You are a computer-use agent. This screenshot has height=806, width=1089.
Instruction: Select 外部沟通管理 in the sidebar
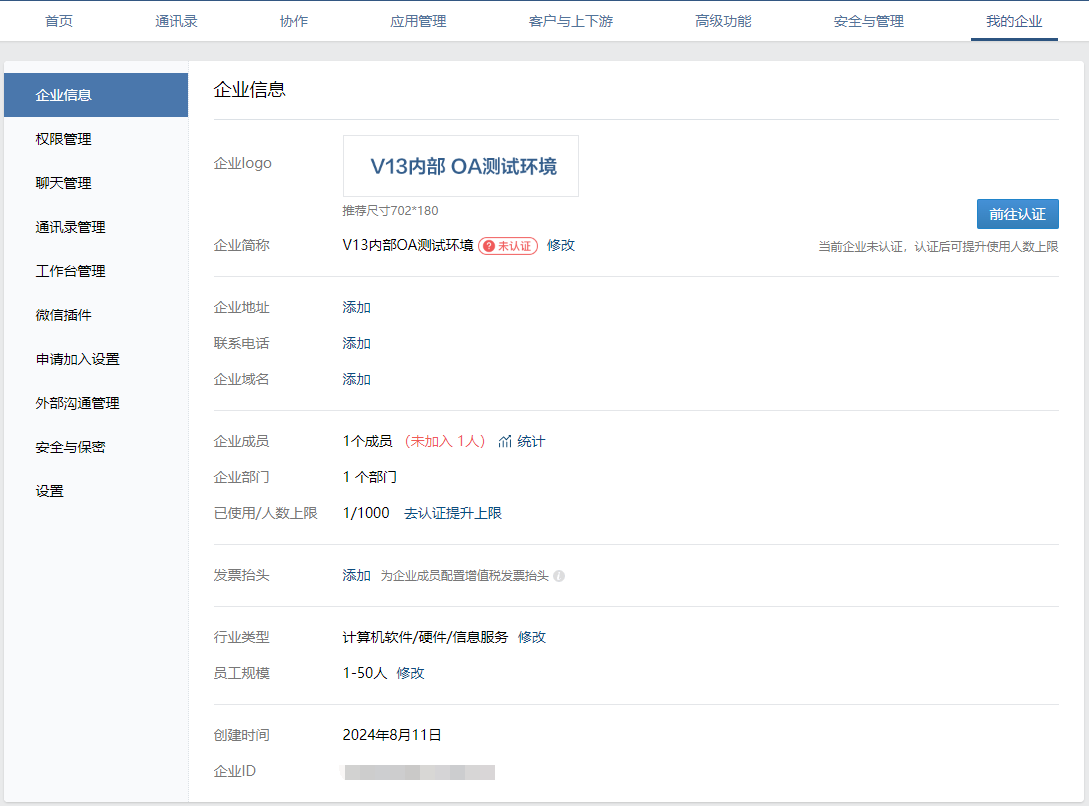[x=77, y=403]
